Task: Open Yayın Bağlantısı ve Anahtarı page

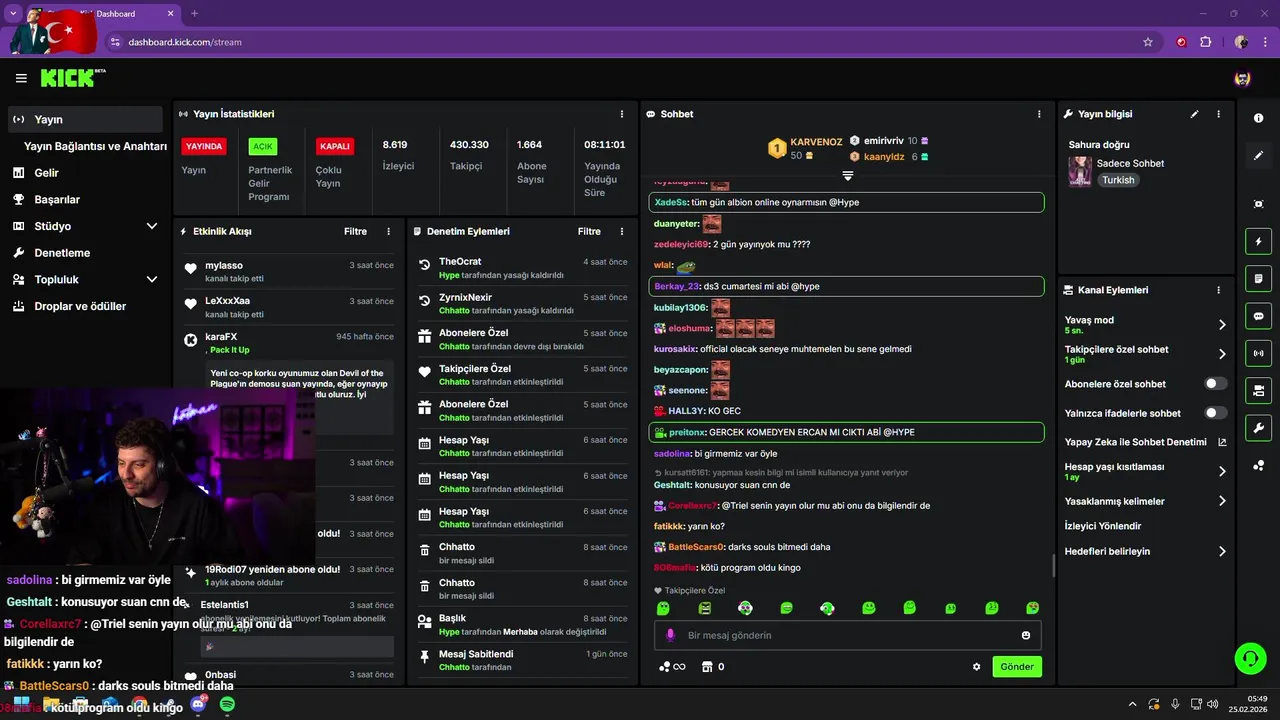Action: coord(95,146)
